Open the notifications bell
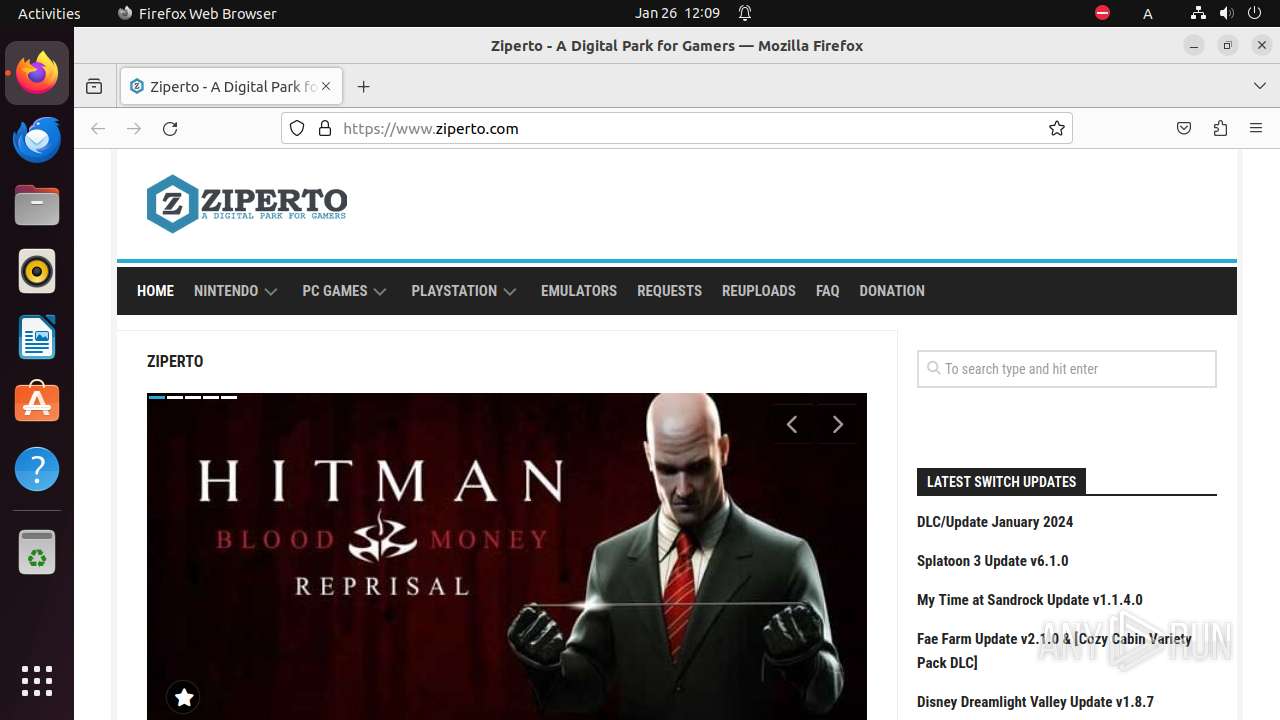The width and height of the screenshot is (1280, 720). (745, 13)
